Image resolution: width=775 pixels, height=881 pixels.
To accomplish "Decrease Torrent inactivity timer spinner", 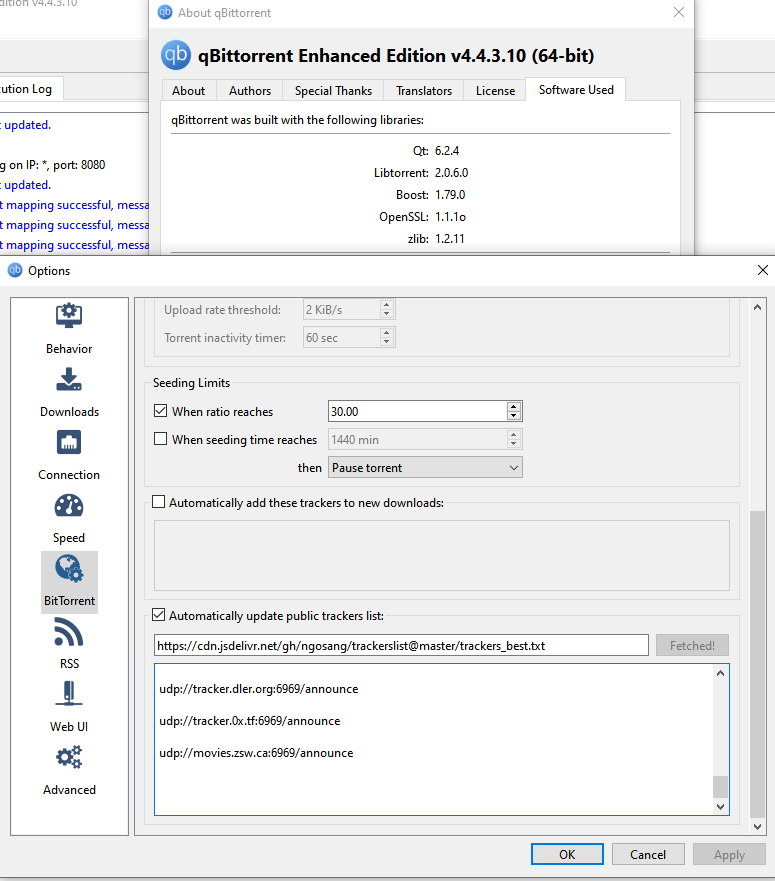I will pyautogui.click(x=387, y=342).
